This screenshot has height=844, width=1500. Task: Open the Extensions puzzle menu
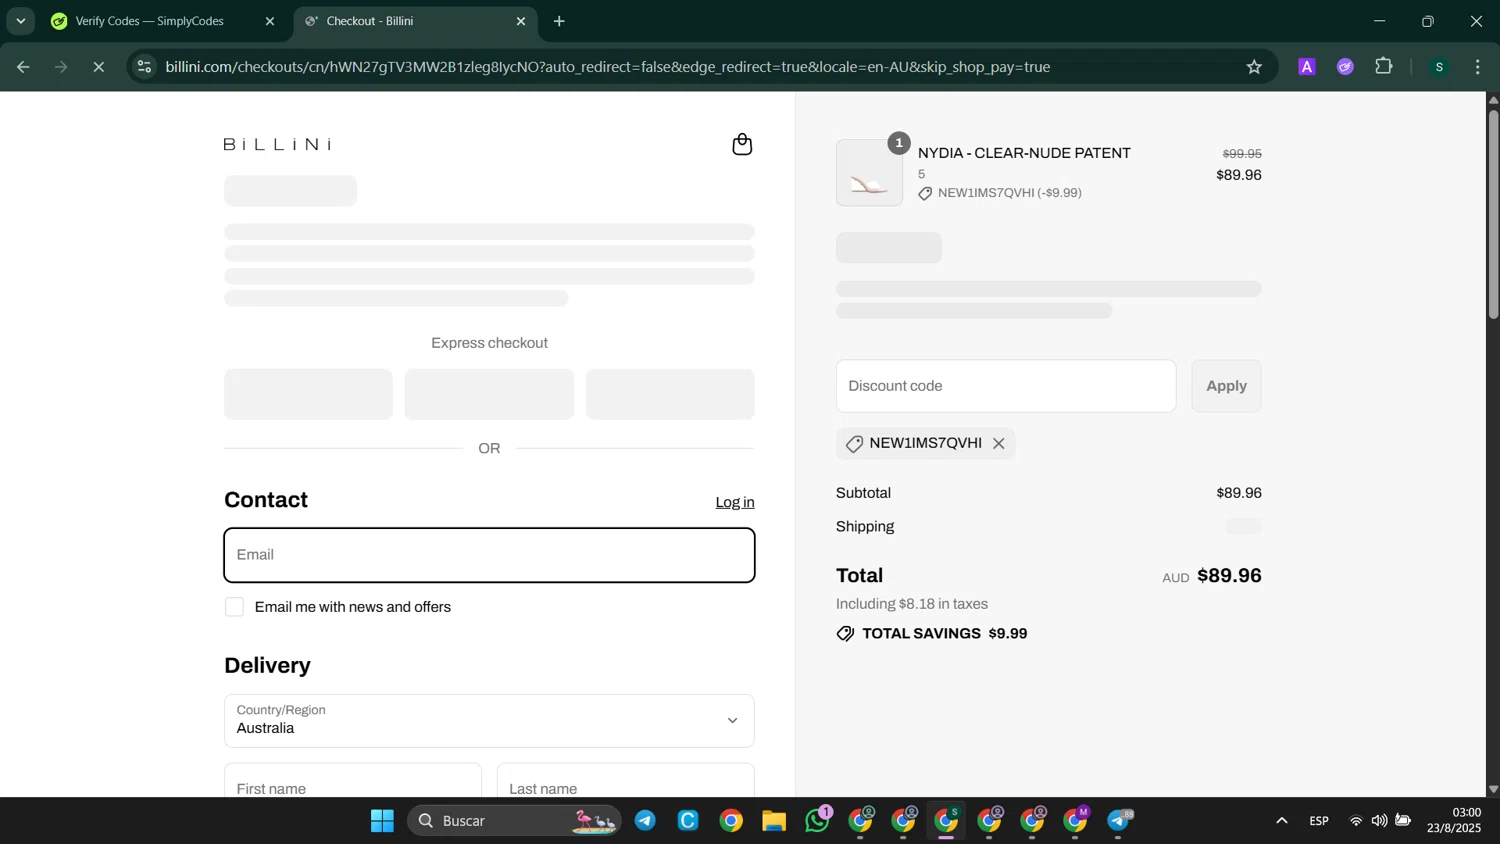[x=1384, y=67]
